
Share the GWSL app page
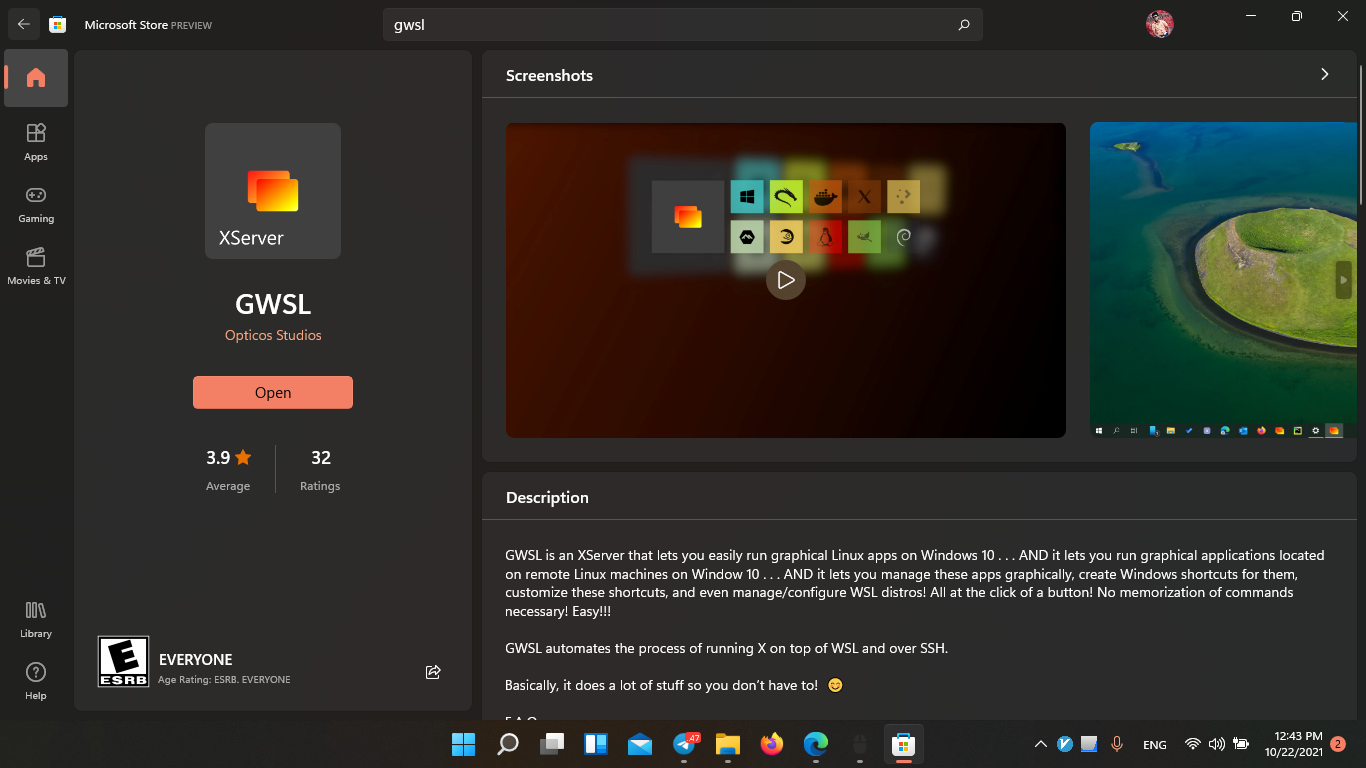[x=433, y=672]
